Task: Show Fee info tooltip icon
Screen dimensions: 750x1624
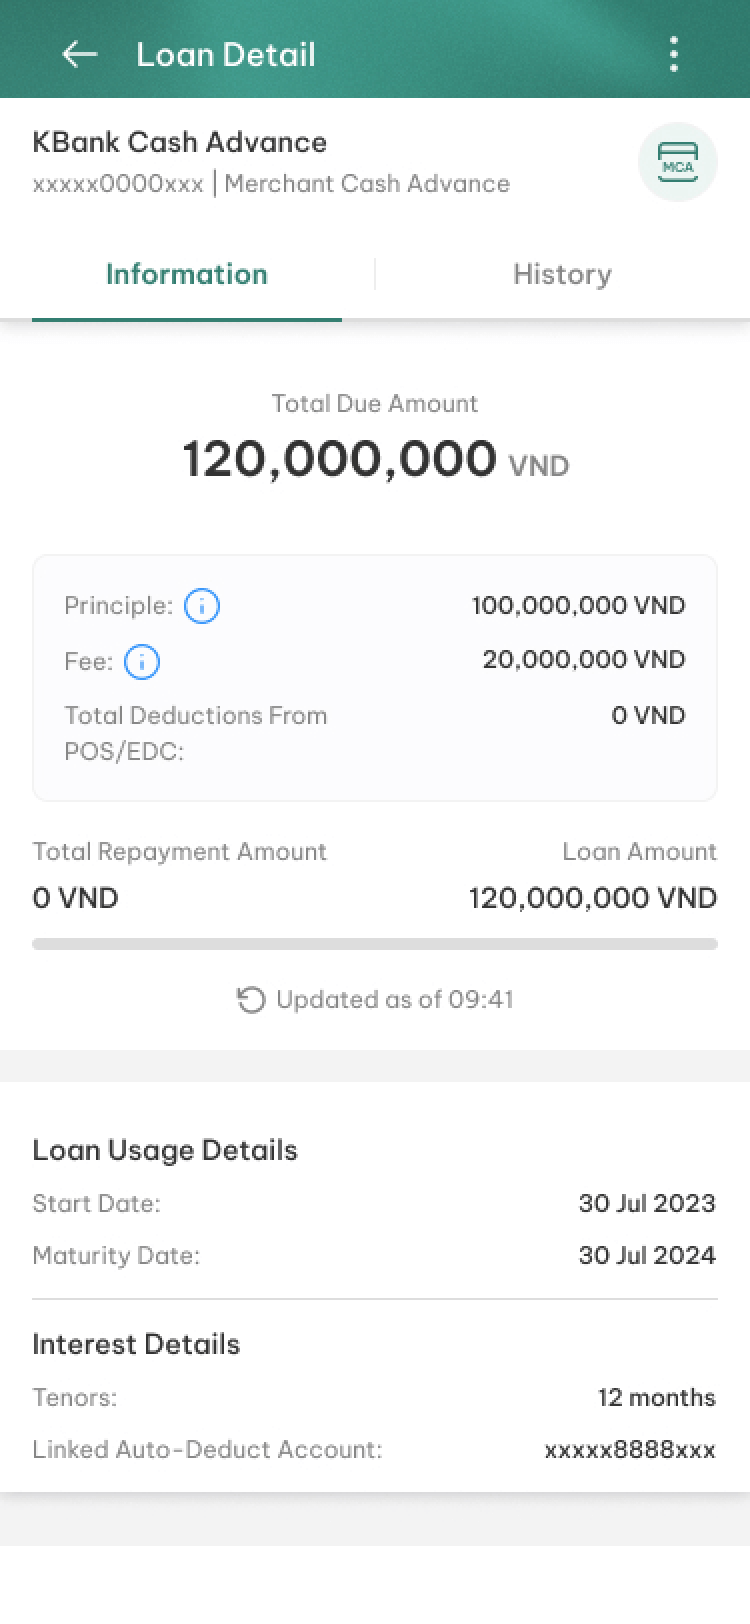Action: click(142, 662)
